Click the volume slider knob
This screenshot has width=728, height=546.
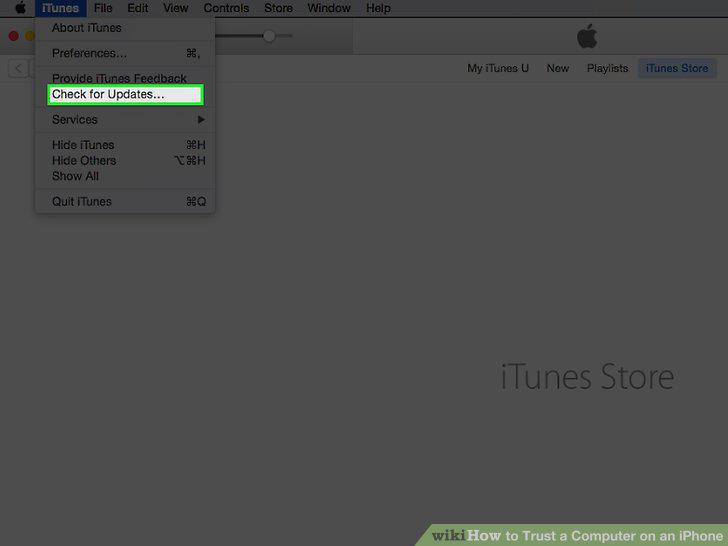[x=269, y=36]
